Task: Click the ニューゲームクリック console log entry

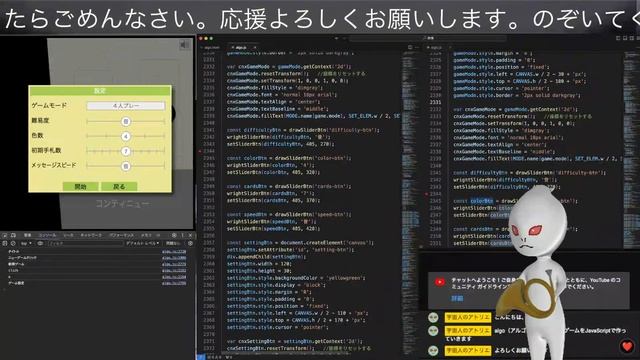Action: 22,258
